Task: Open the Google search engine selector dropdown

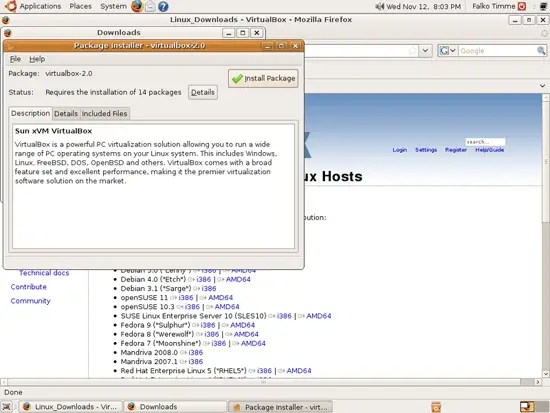Action: click(448, 51)
